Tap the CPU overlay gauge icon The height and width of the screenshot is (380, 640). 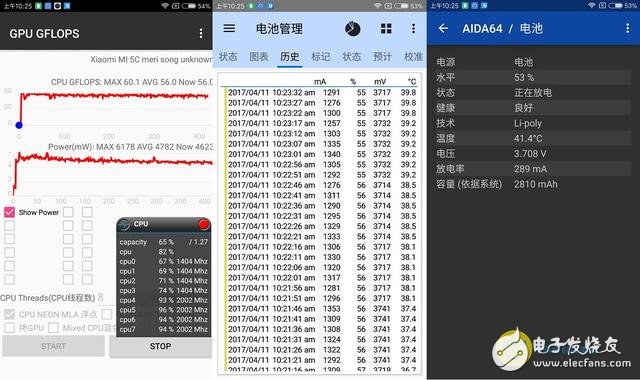(124, 224)
